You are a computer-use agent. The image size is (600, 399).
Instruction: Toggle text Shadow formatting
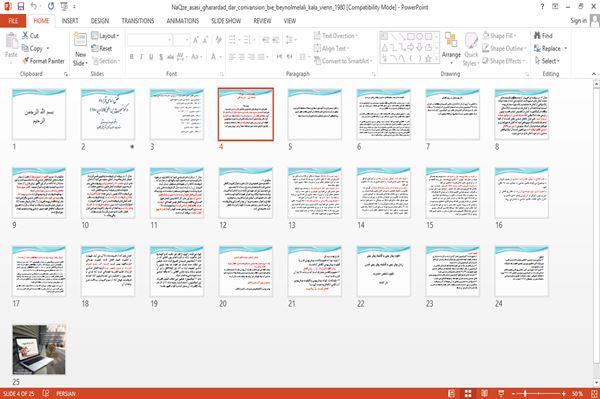coord(161,57)
